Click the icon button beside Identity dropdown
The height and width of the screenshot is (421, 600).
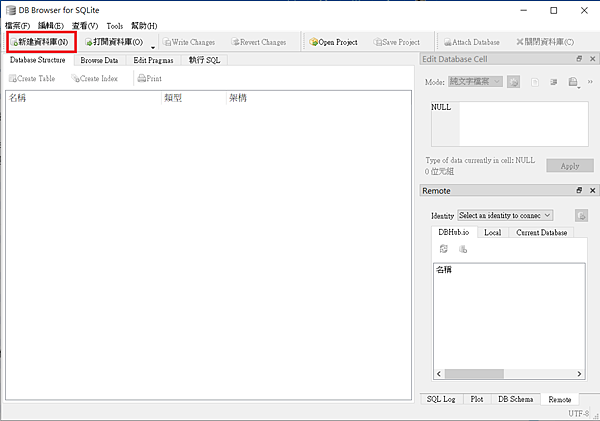(581, 215)
